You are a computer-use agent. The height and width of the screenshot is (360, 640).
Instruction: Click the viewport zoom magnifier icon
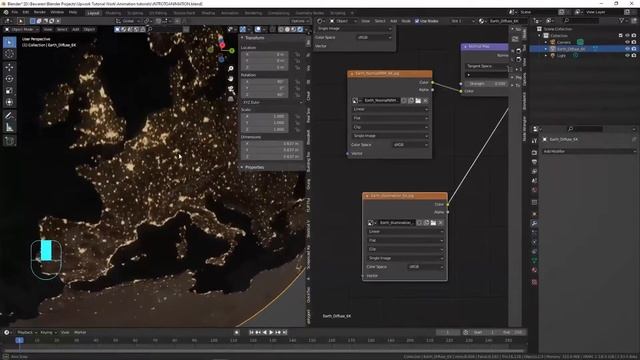click(x=231, y=69)
